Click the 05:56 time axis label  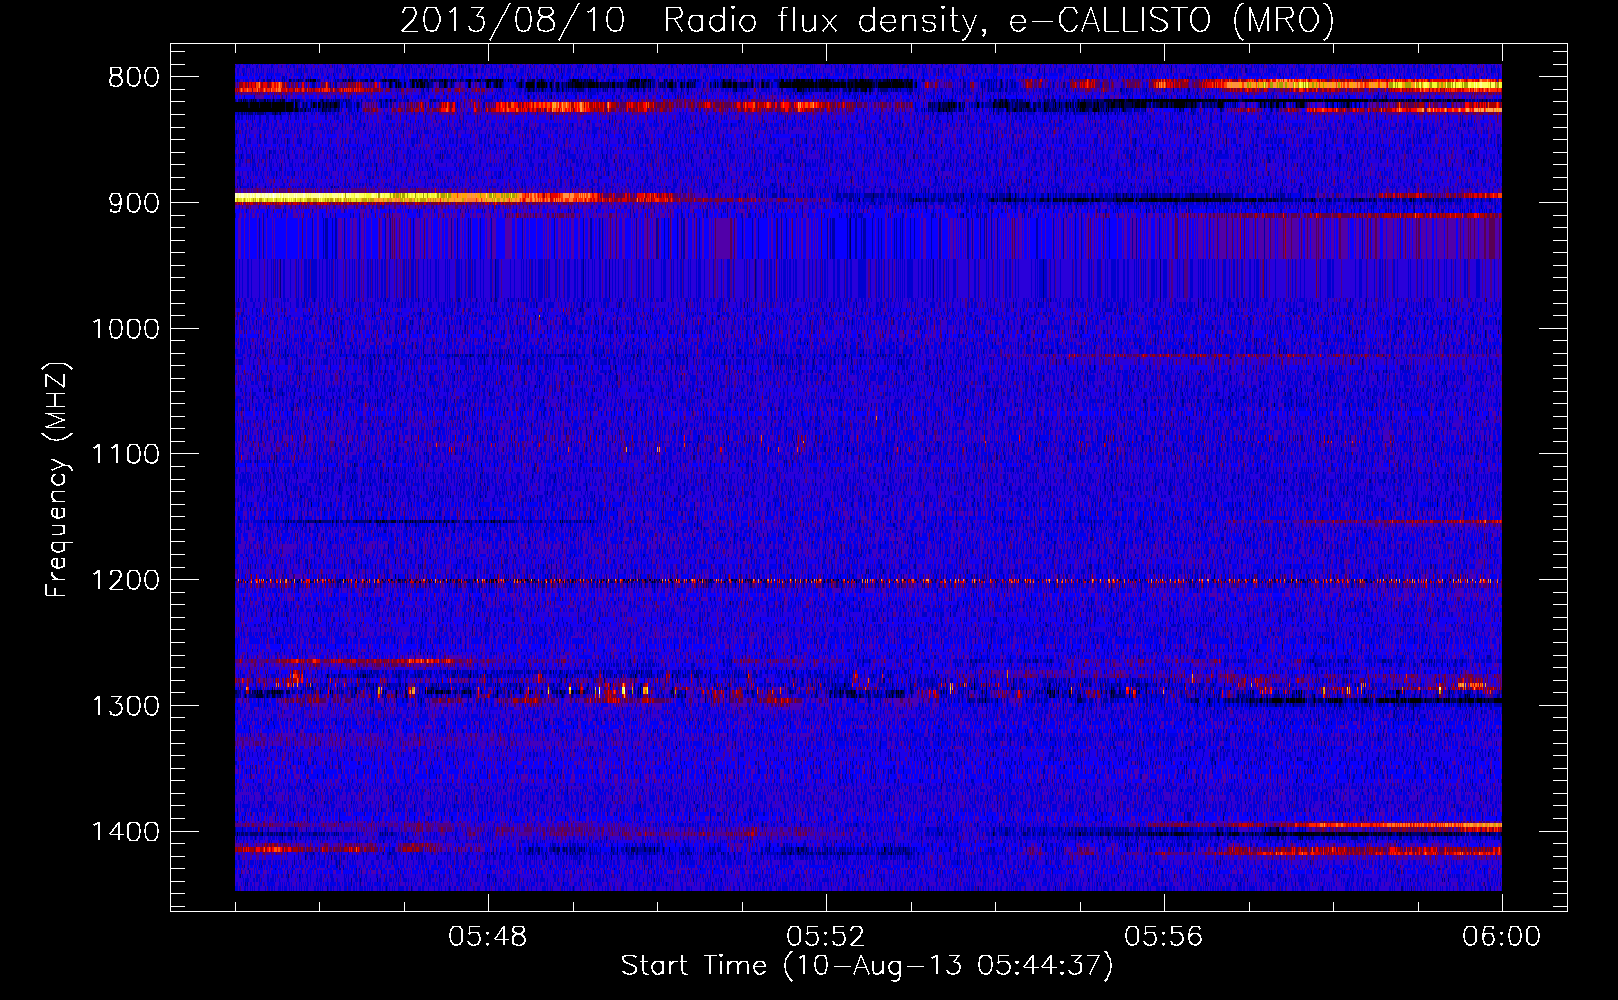[x=1164, y=937]
